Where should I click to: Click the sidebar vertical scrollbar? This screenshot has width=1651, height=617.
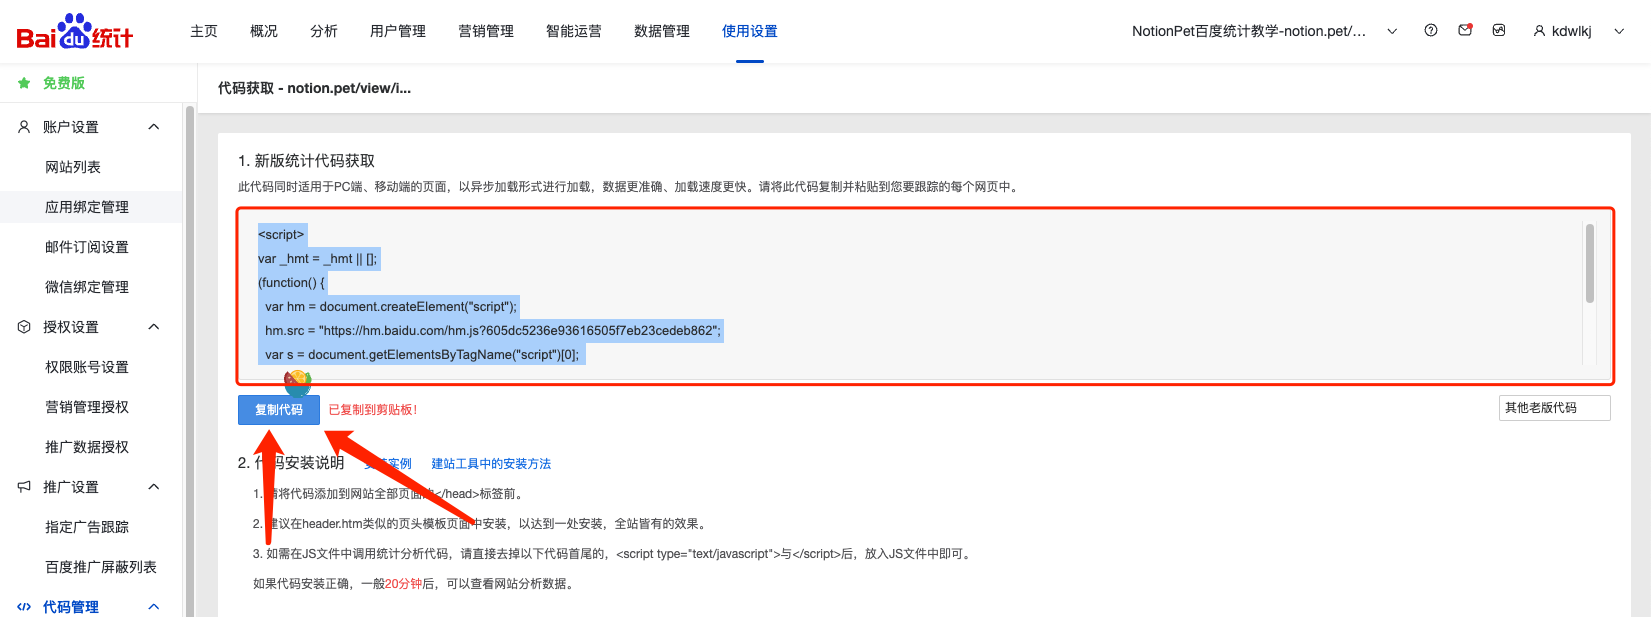pos(190,360)
